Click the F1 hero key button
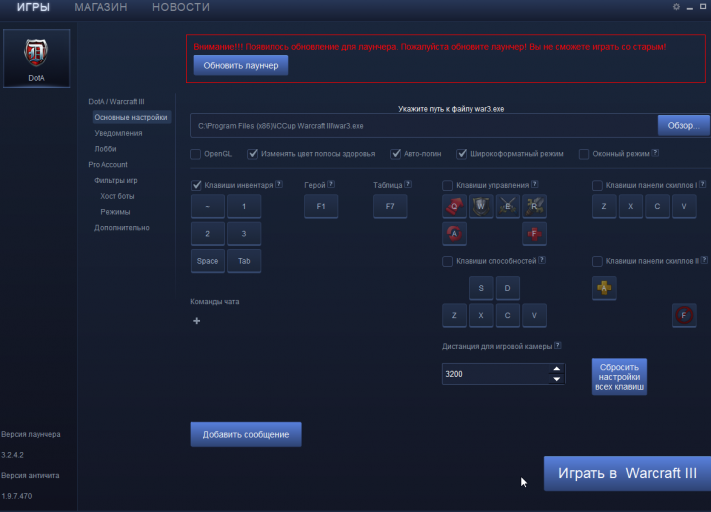This screenshot has height=512, width=711. 321,206
